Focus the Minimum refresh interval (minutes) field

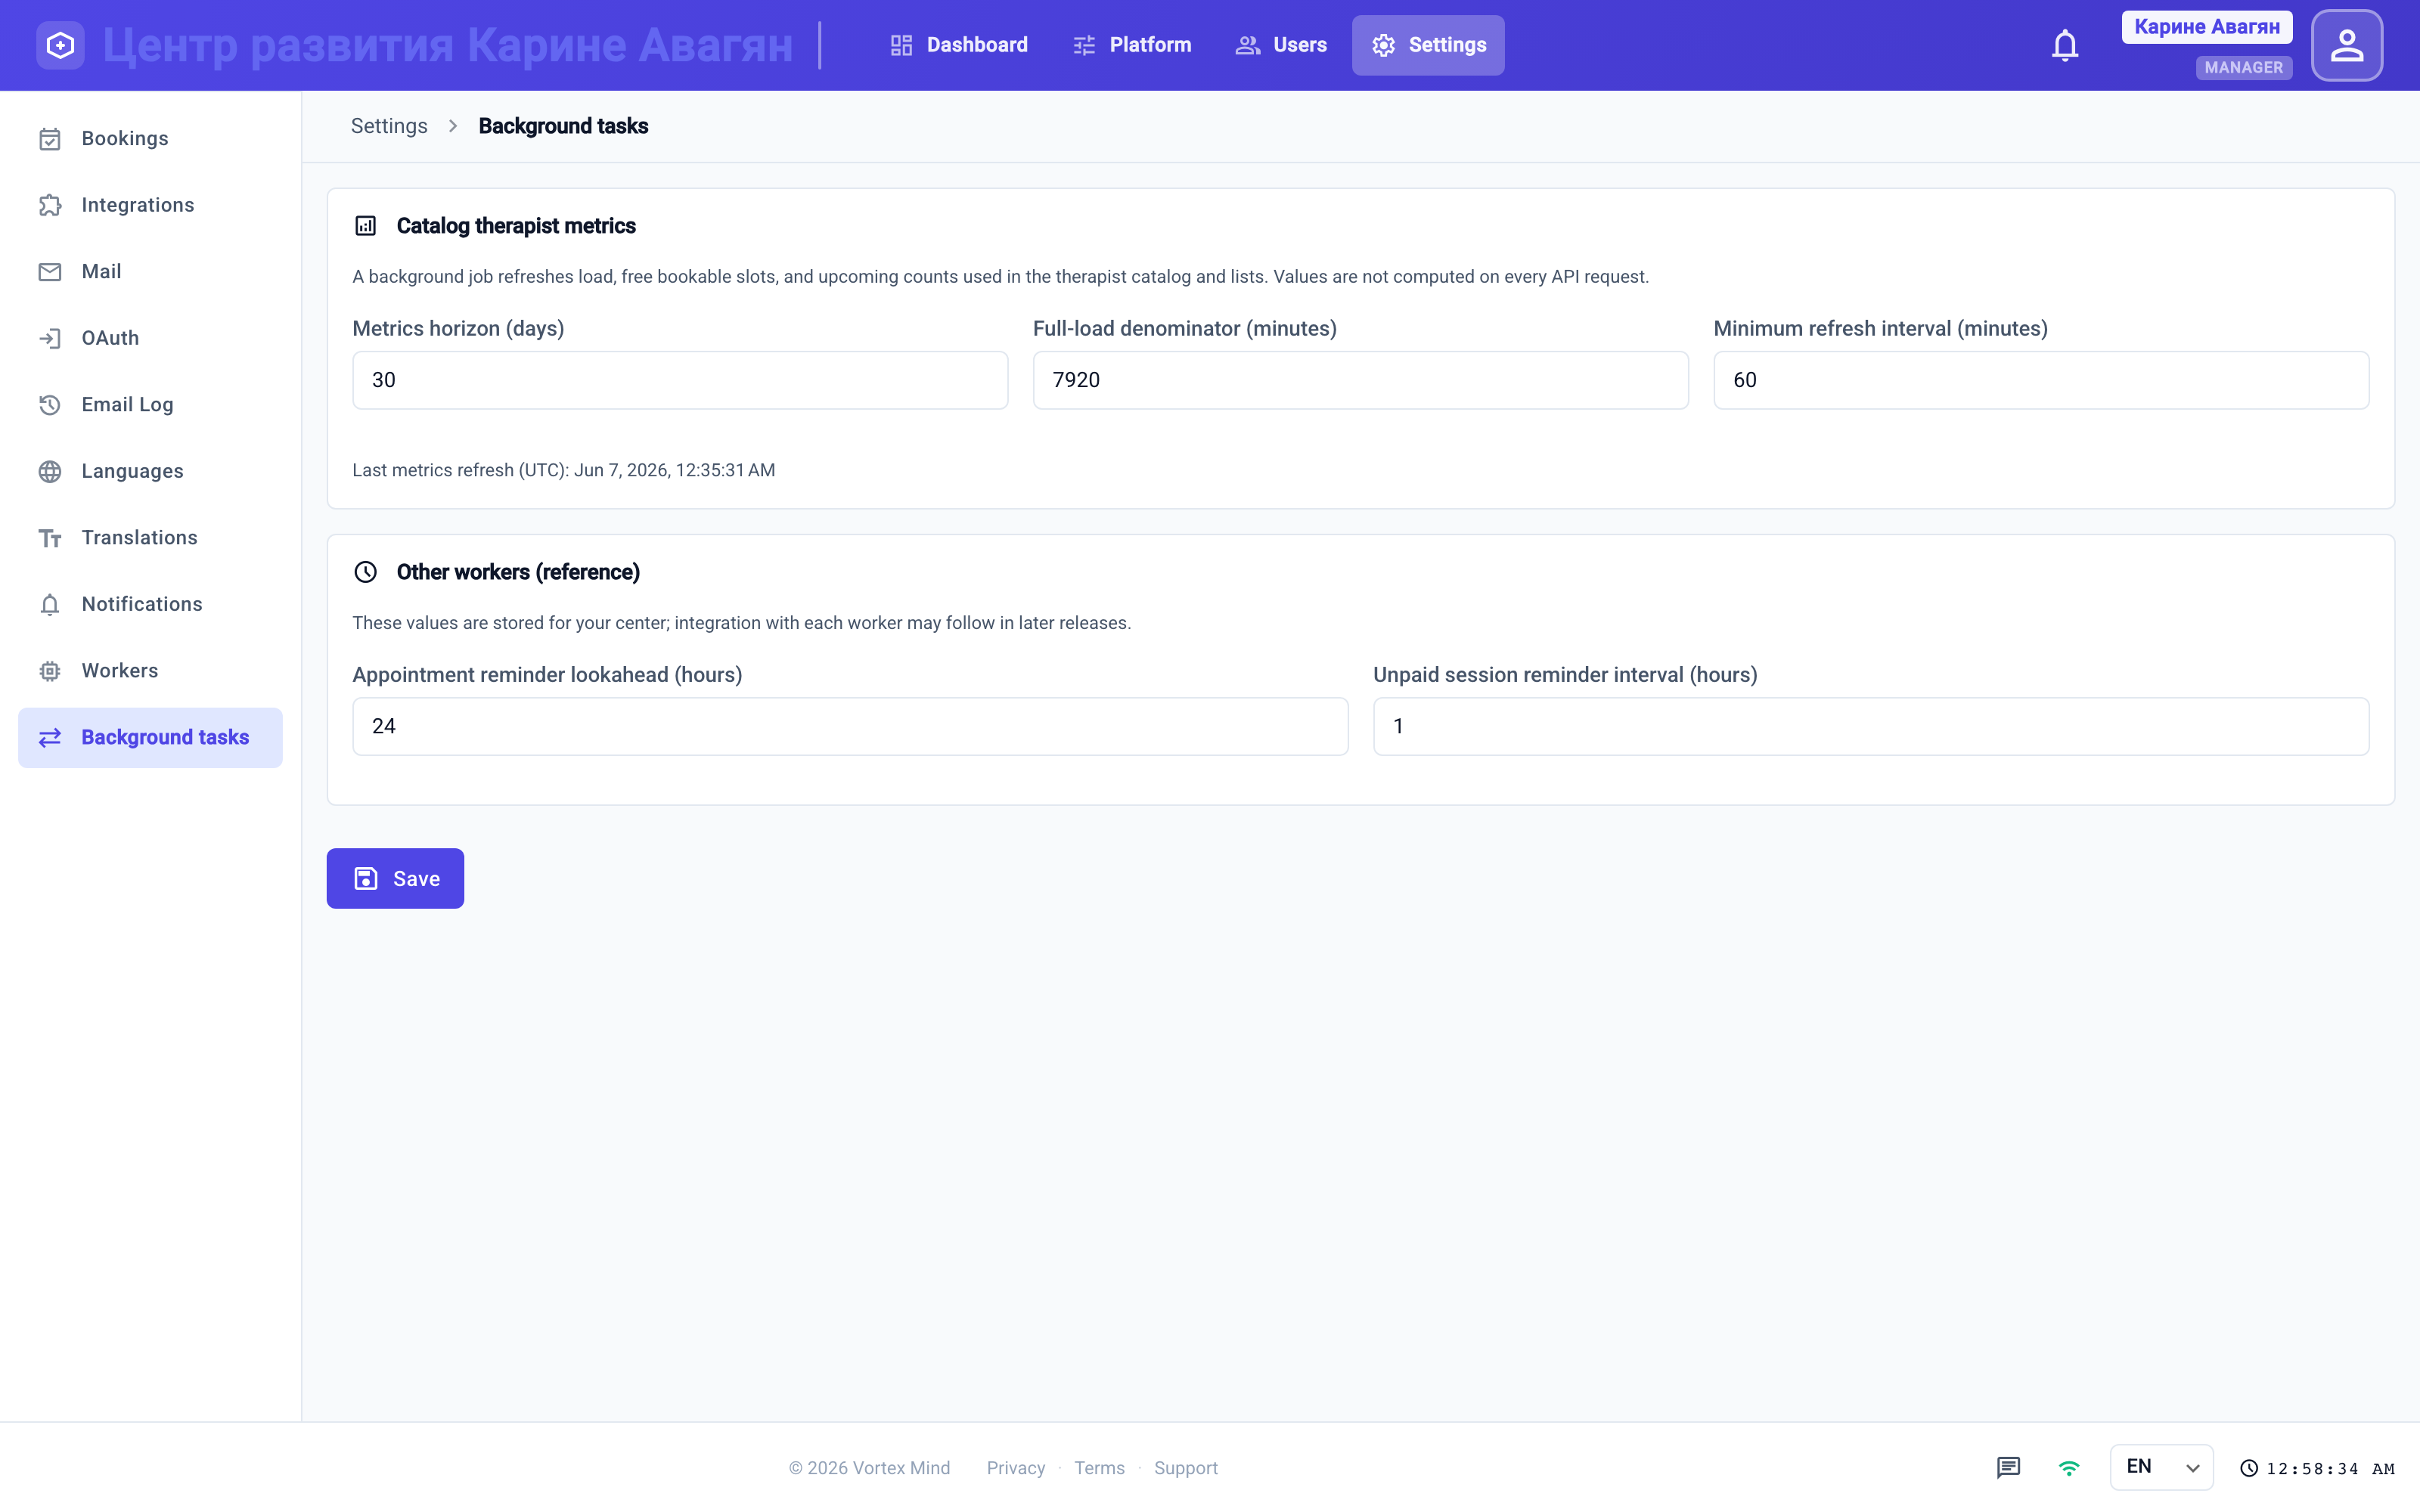[2040, 380]
